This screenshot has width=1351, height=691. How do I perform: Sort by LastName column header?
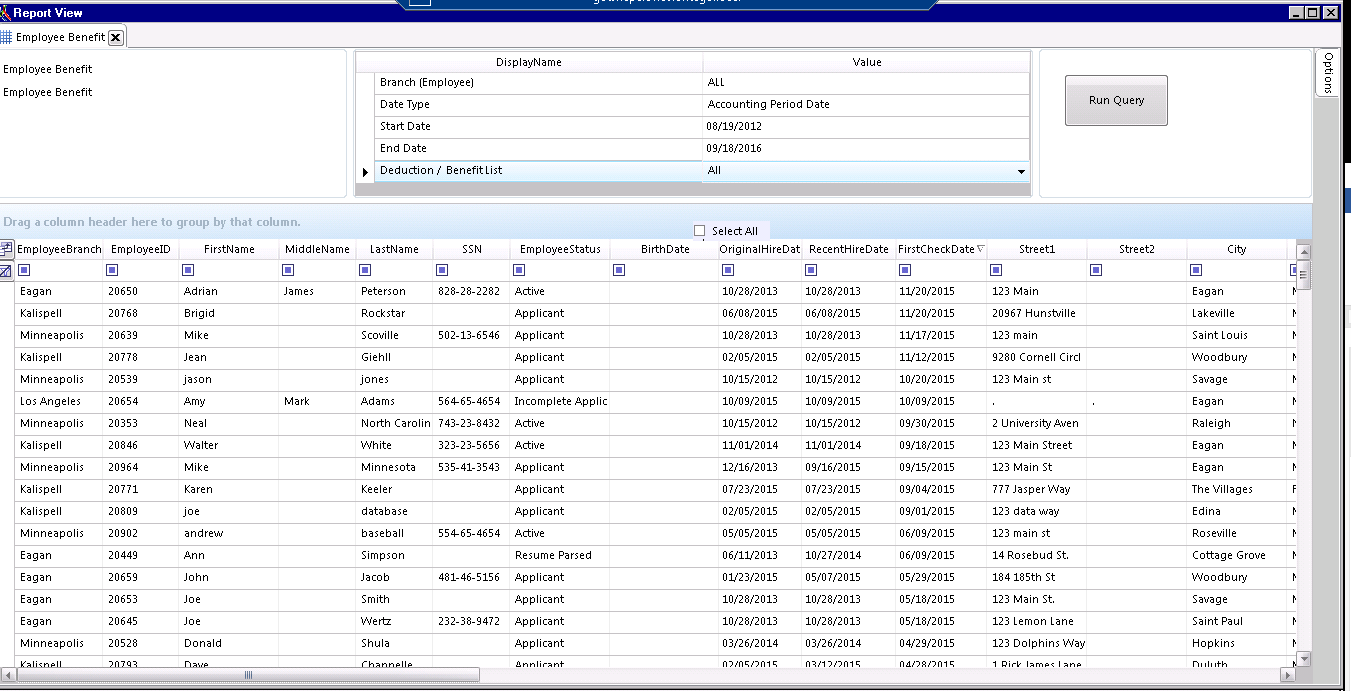coord(394,249)
